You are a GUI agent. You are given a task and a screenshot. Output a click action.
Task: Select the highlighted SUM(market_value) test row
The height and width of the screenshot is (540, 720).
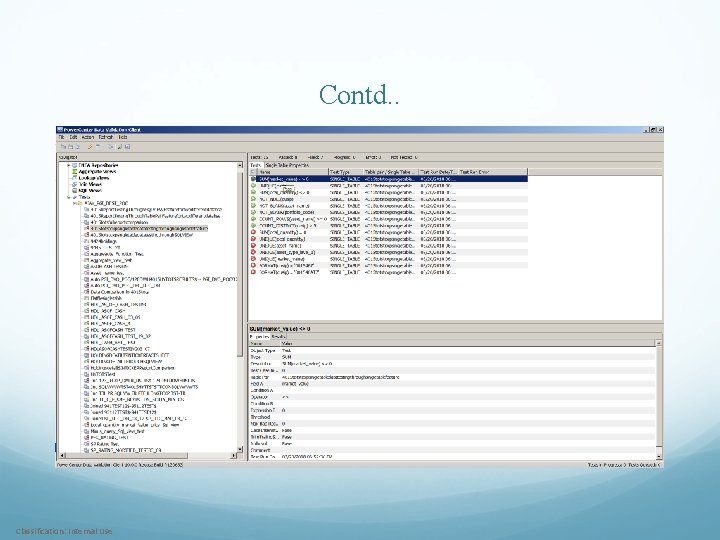tap(388, 179)
